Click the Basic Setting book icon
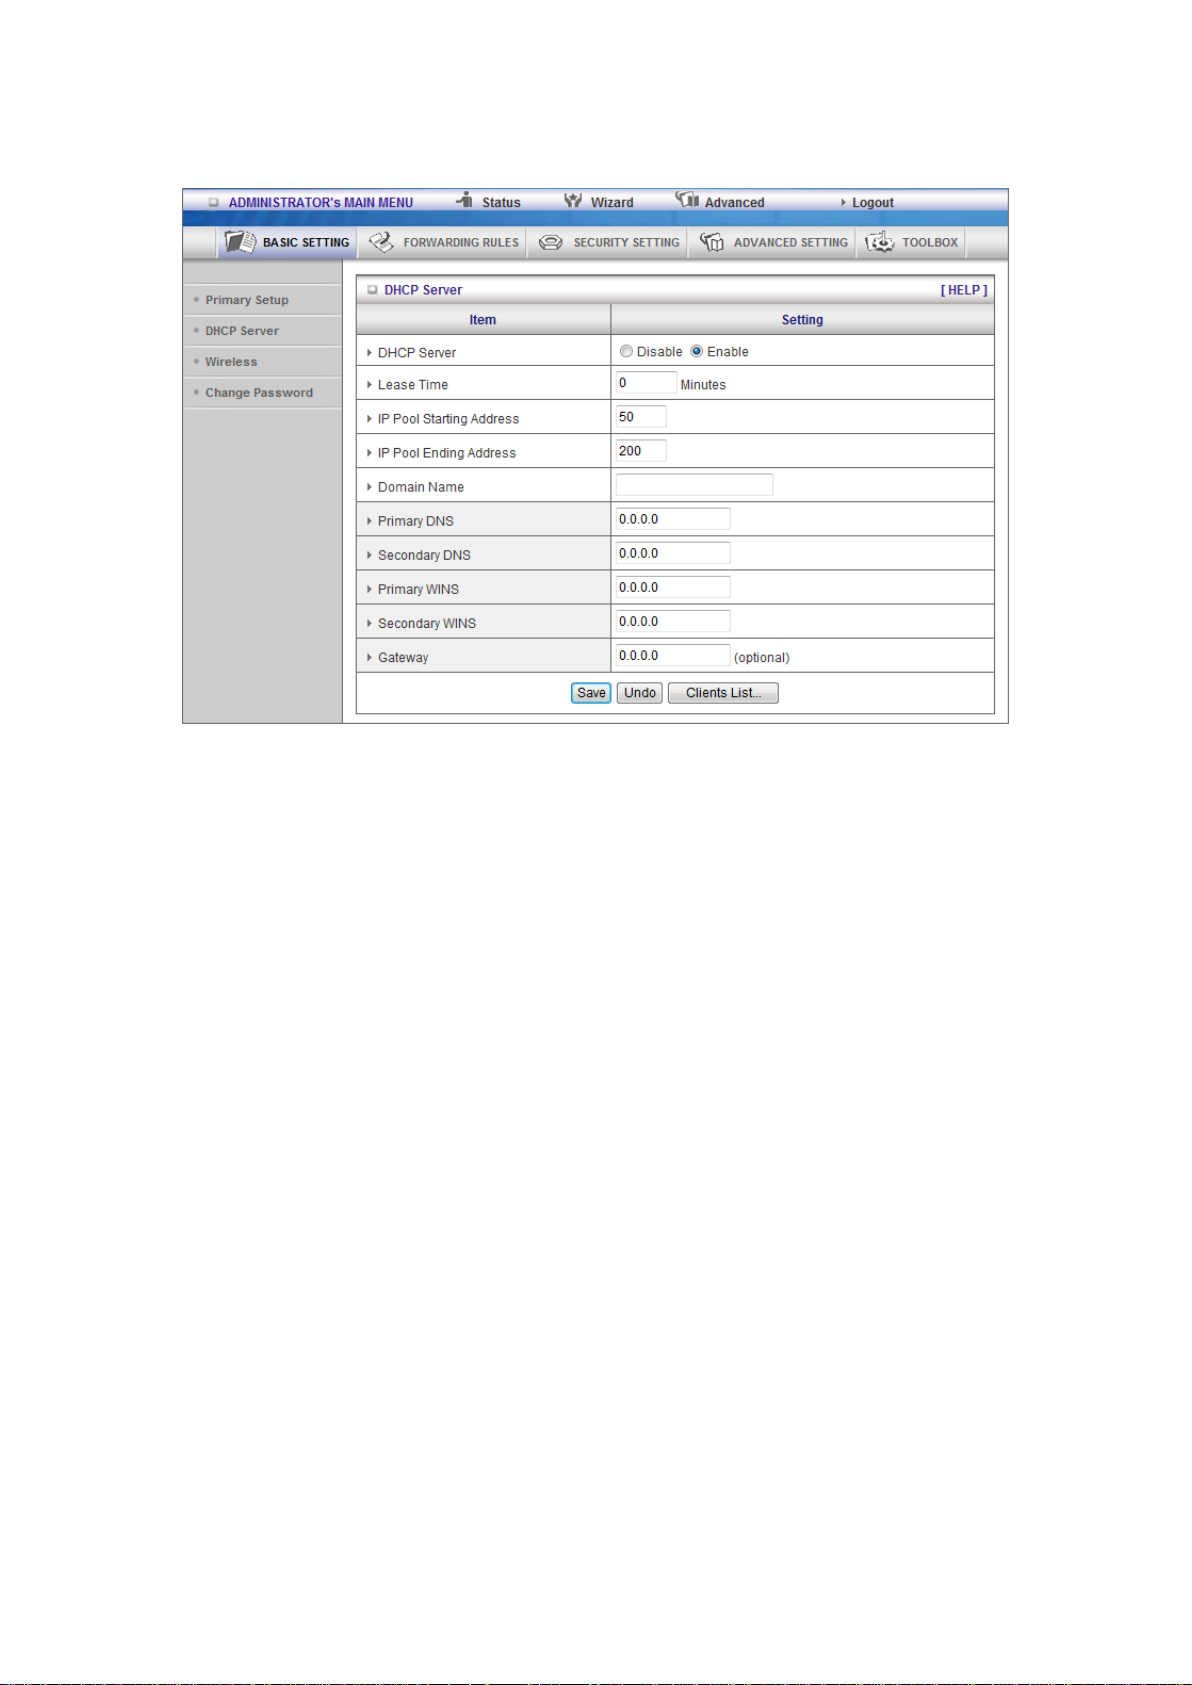Image resolution: width=1192 pixels, height=1685 pixels. (240, 242)
